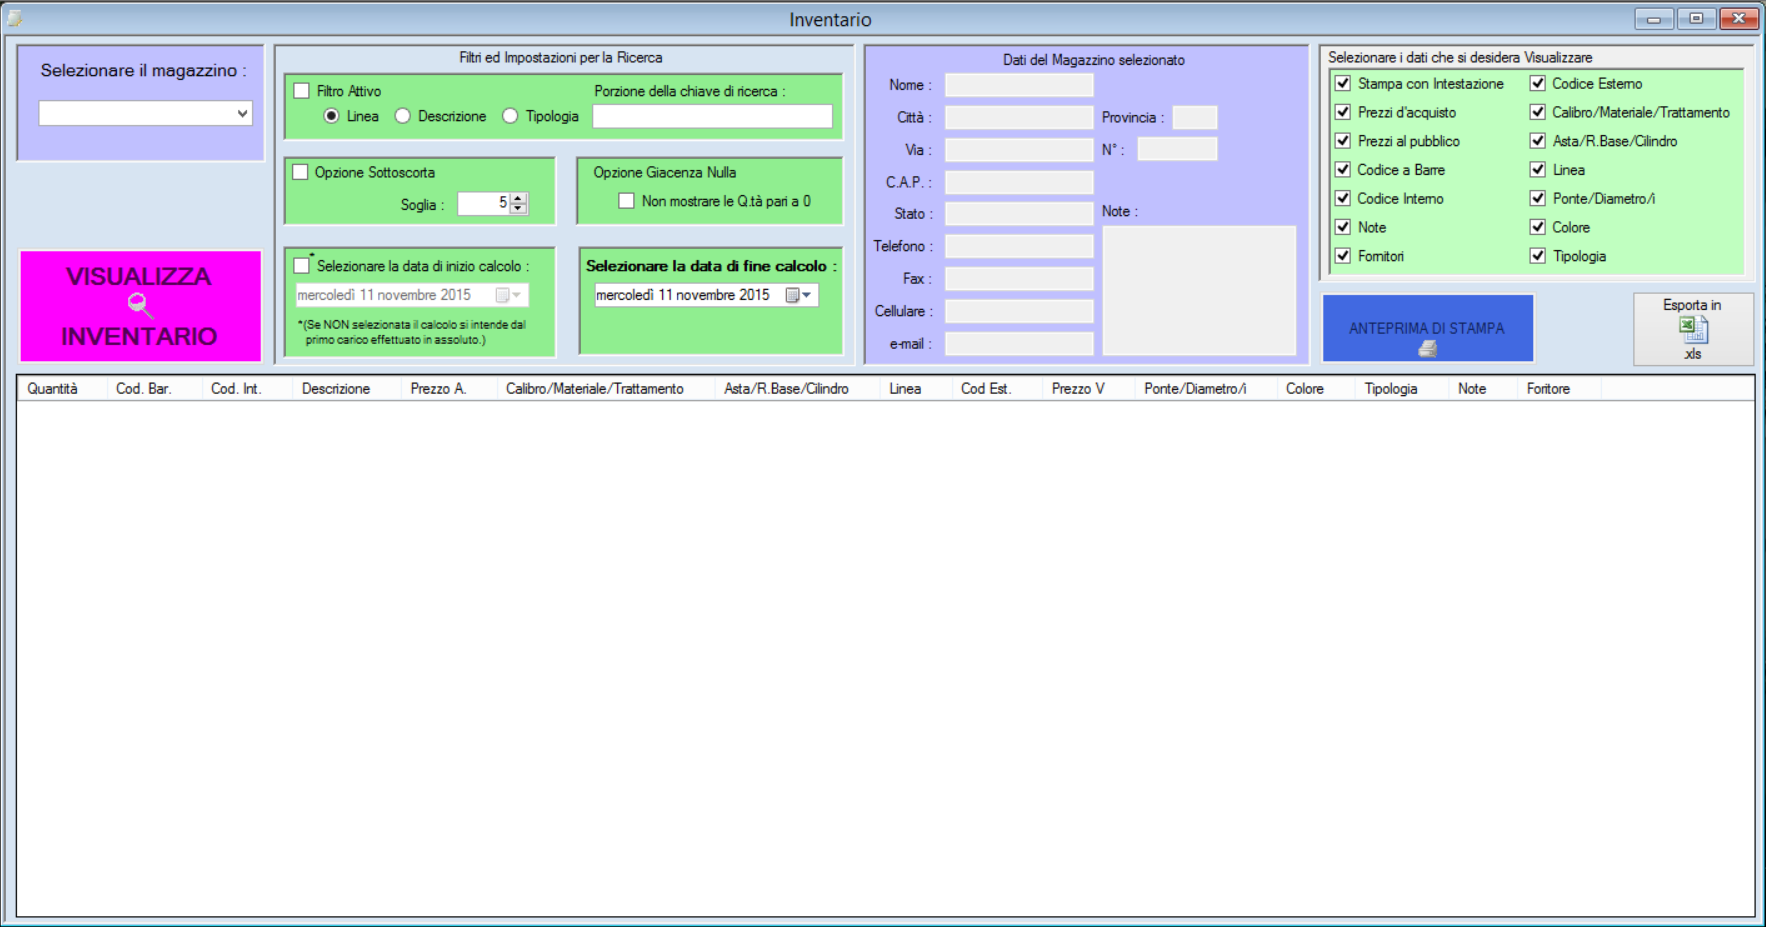
Task: Uncheck the Linea display checkbox
Action: 1538,169
